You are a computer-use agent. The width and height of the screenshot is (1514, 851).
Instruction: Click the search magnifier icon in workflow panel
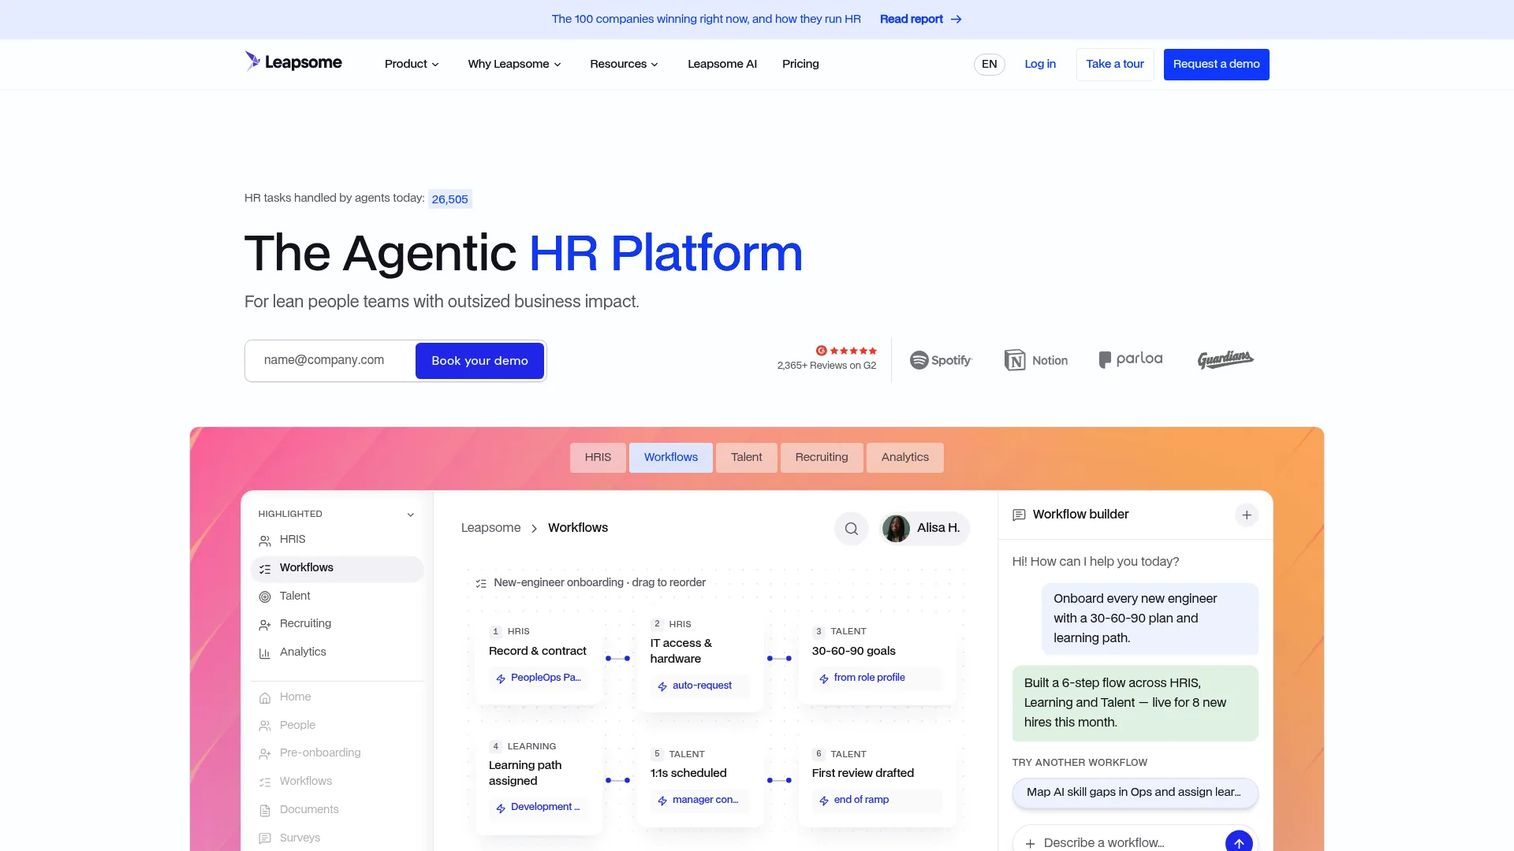click(x=851, y=528)
